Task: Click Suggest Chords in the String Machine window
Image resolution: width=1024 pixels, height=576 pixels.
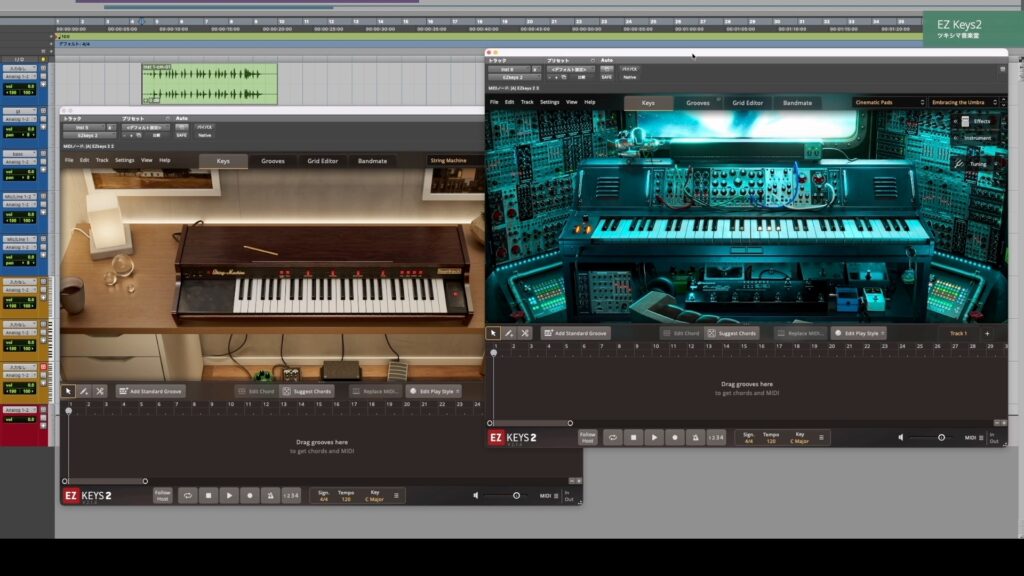Action: tap(307, 391)
